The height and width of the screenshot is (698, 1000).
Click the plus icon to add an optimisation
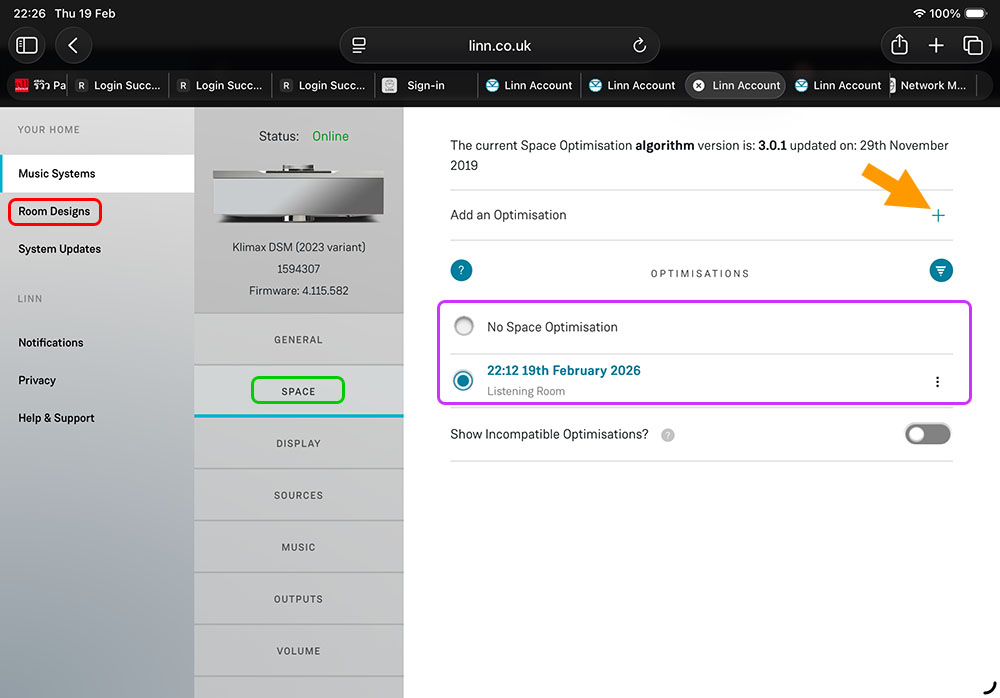(x=938, y=215)
